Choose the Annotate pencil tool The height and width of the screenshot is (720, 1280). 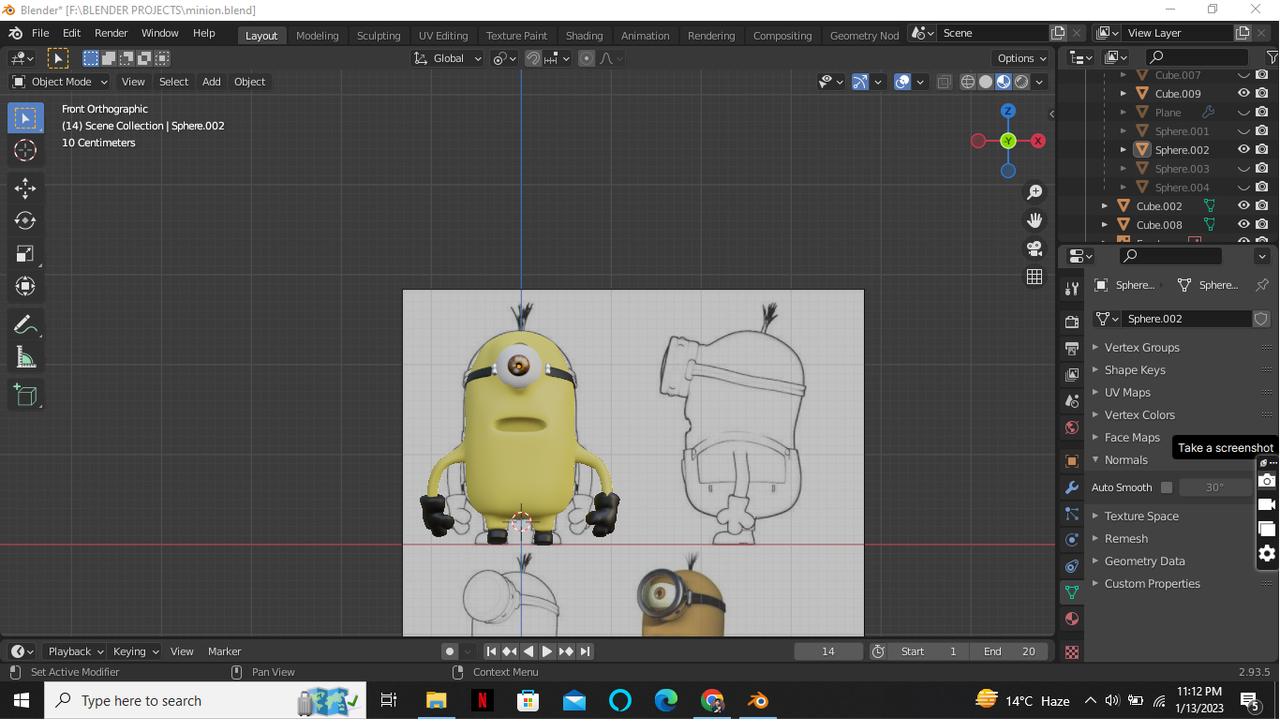click(25, 325)
